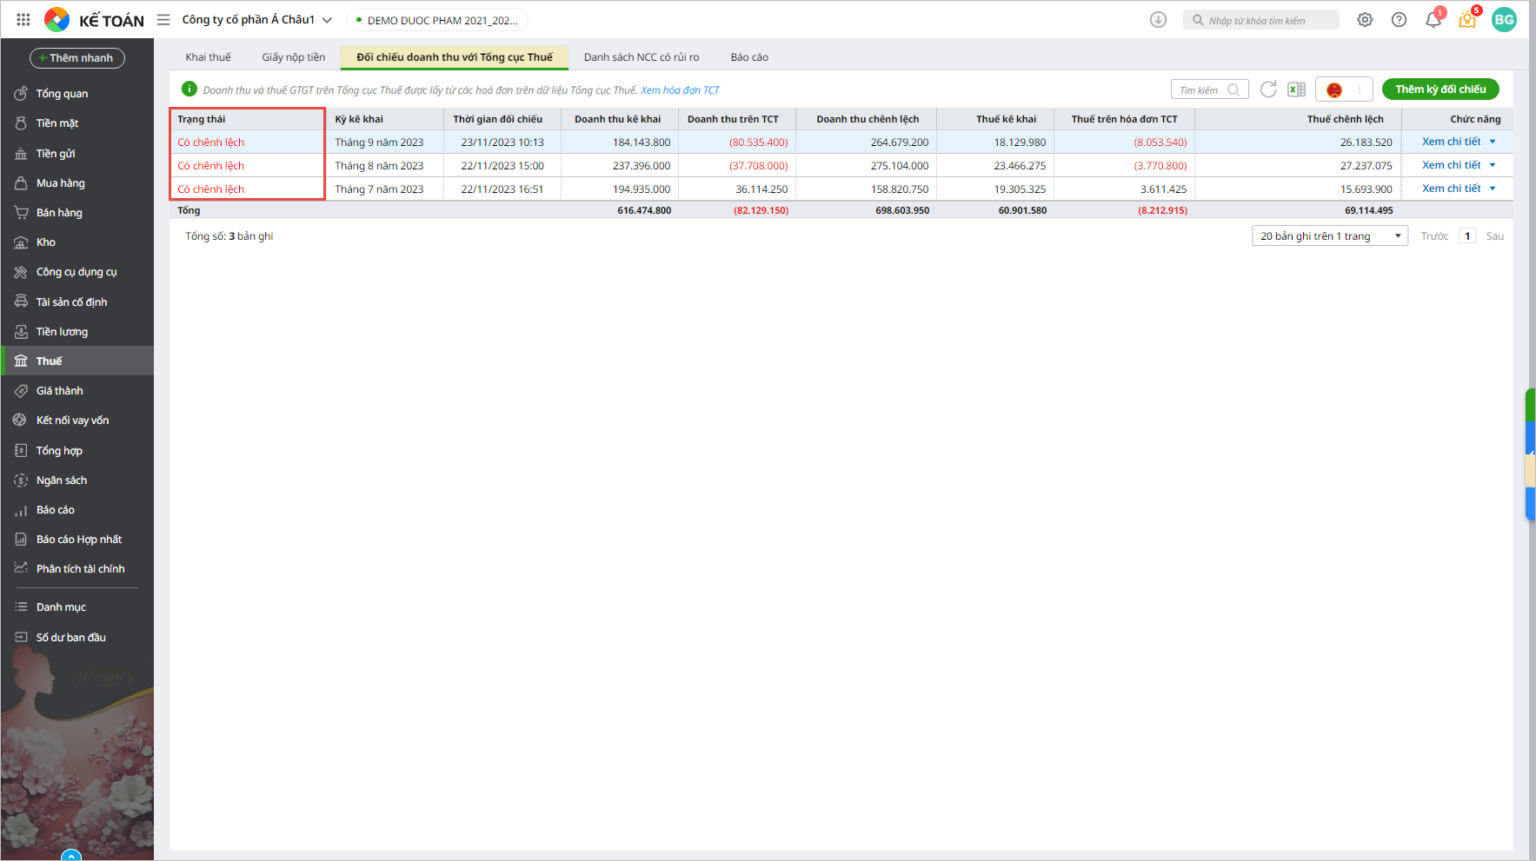This screenshot has height=861, width=1536.
Task: Open settings via the gear icon
Action: [1365, 20]
